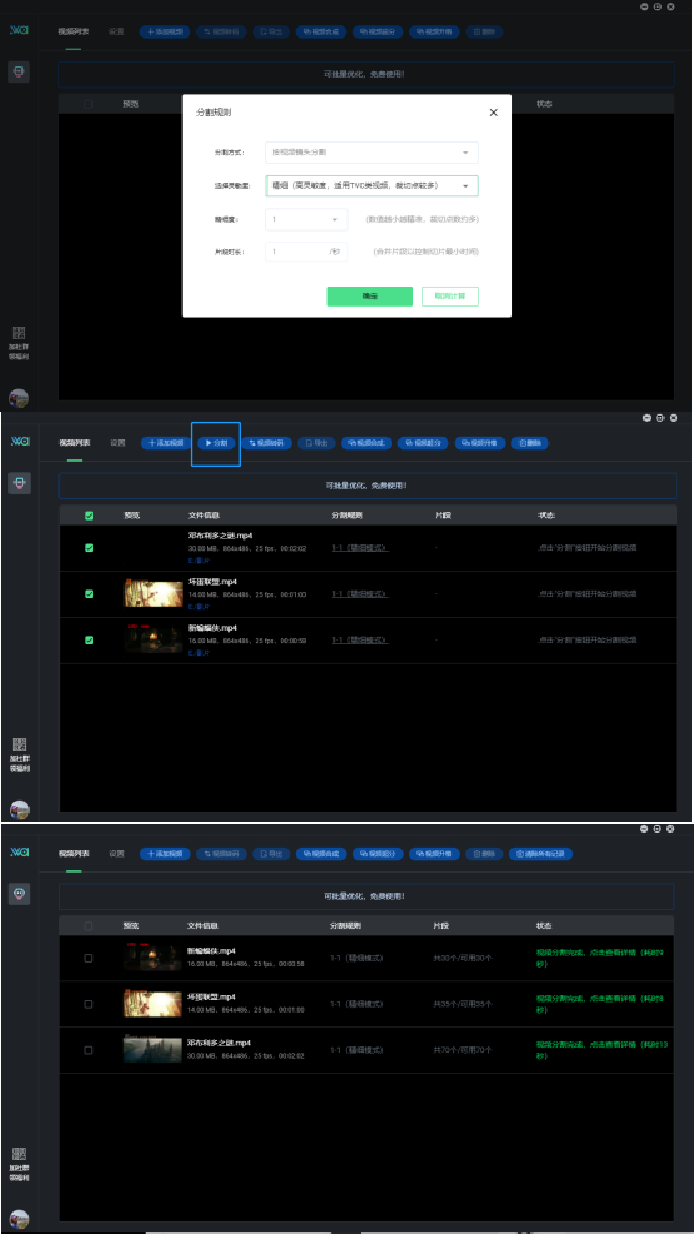Image resolution: width=694 pixels, height=1235 pixels.
Task: Click the highlighted 分割 play button
Action: [x=217, y=443]
